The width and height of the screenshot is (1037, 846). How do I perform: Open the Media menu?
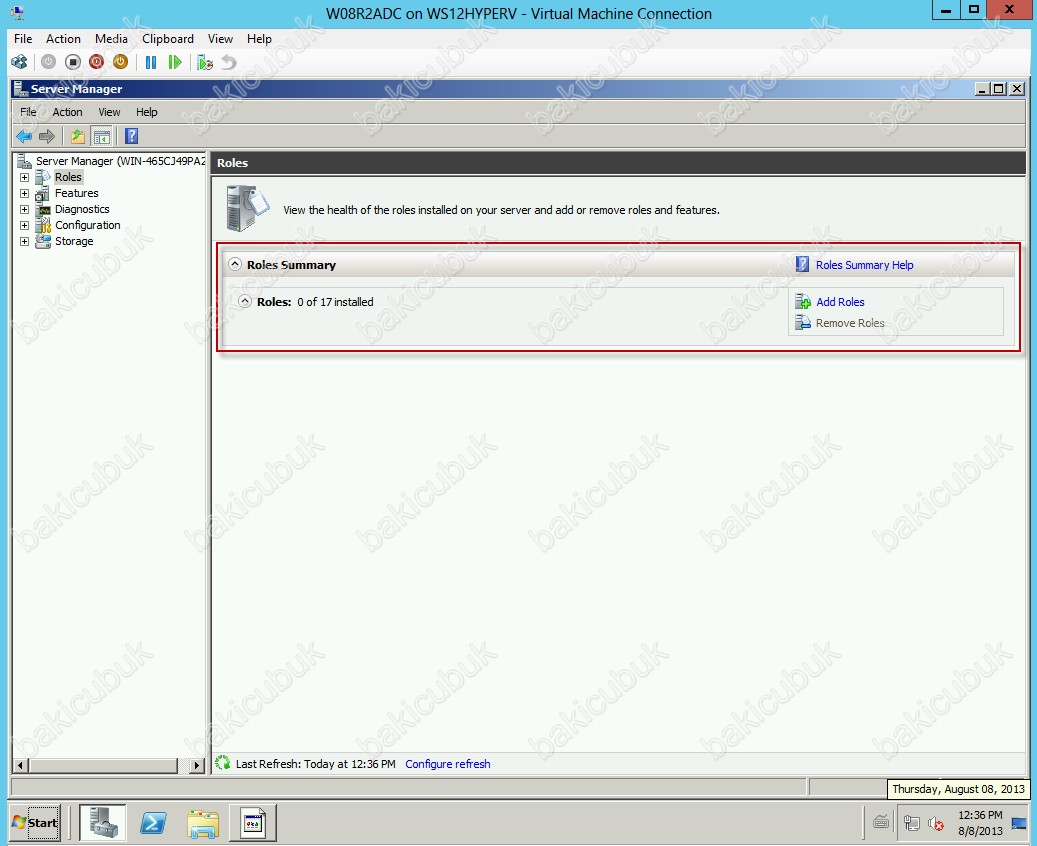111,39
